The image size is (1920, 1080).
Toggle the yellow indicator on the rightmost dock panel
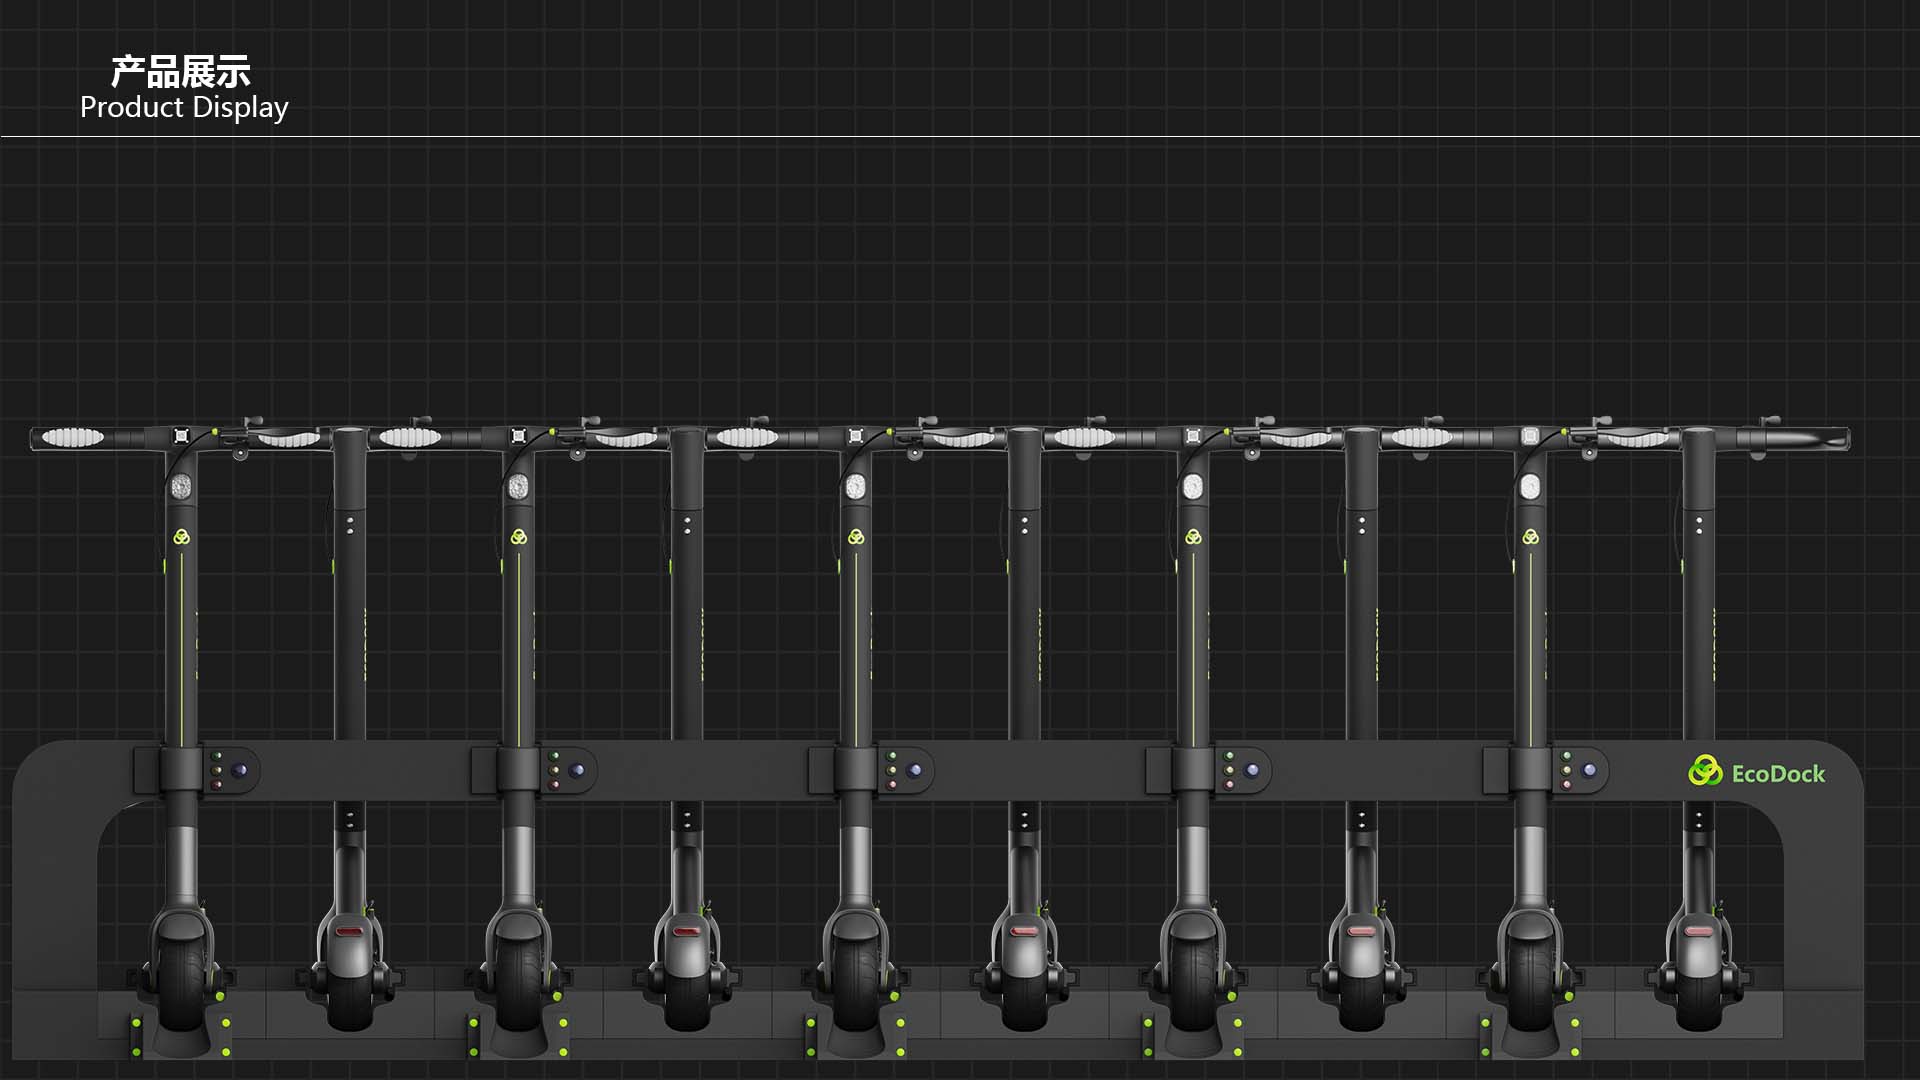[x=1566, y=770]
